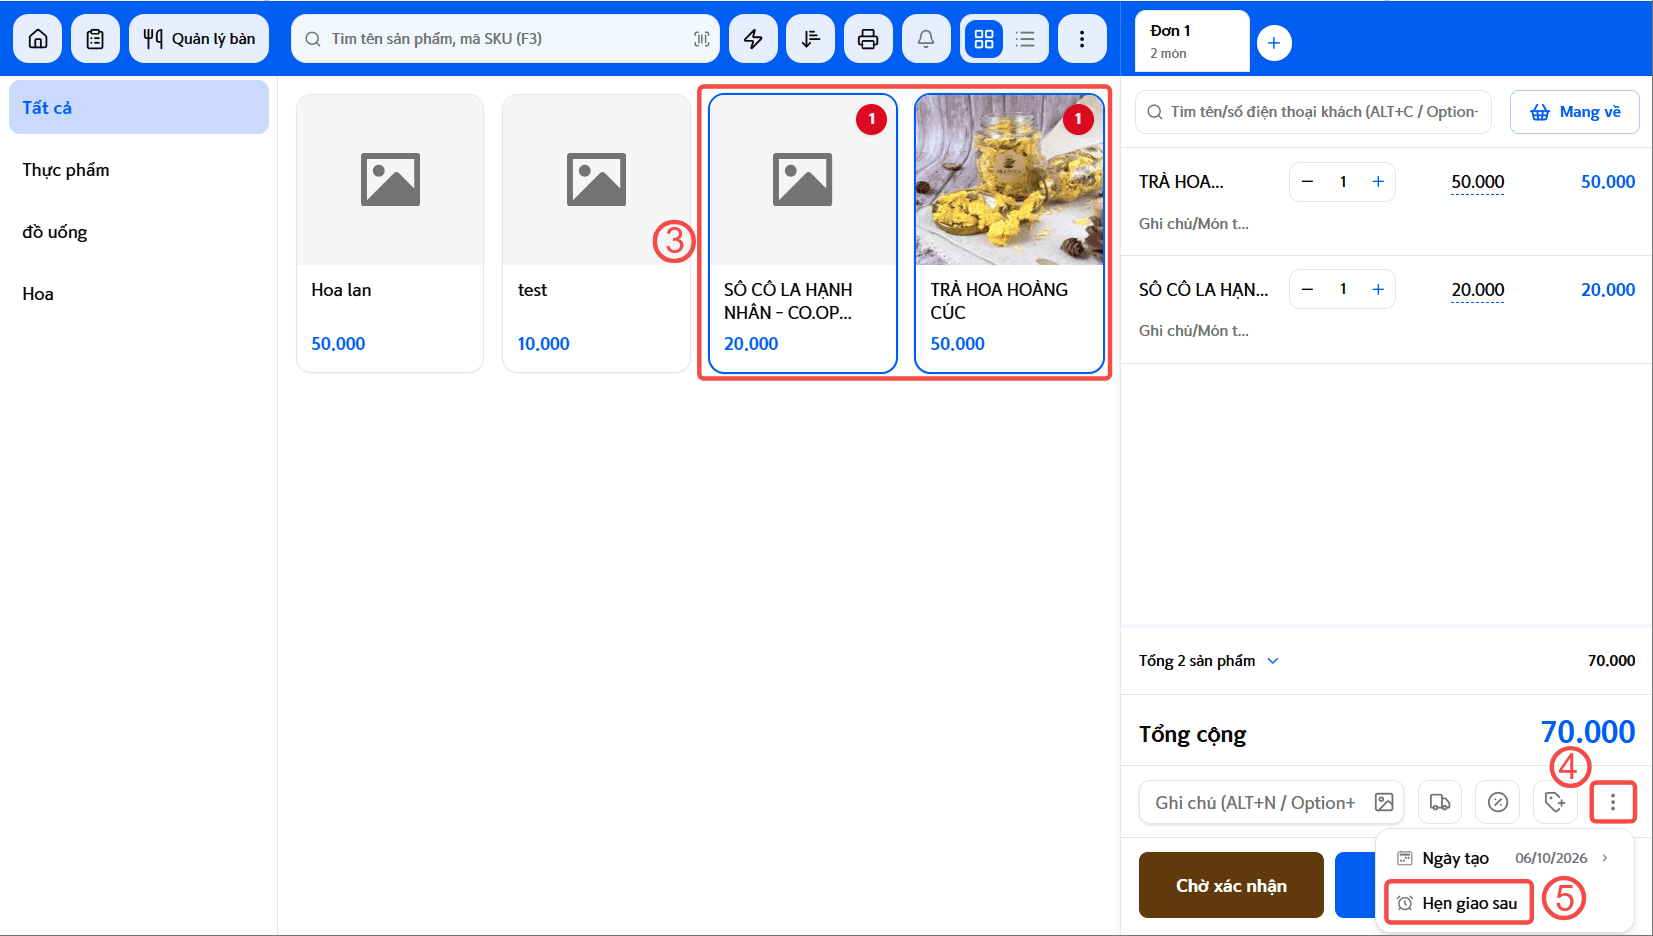Open the sort order icon
Viewport: 1653px width, 936px height.
coord(811,39)
